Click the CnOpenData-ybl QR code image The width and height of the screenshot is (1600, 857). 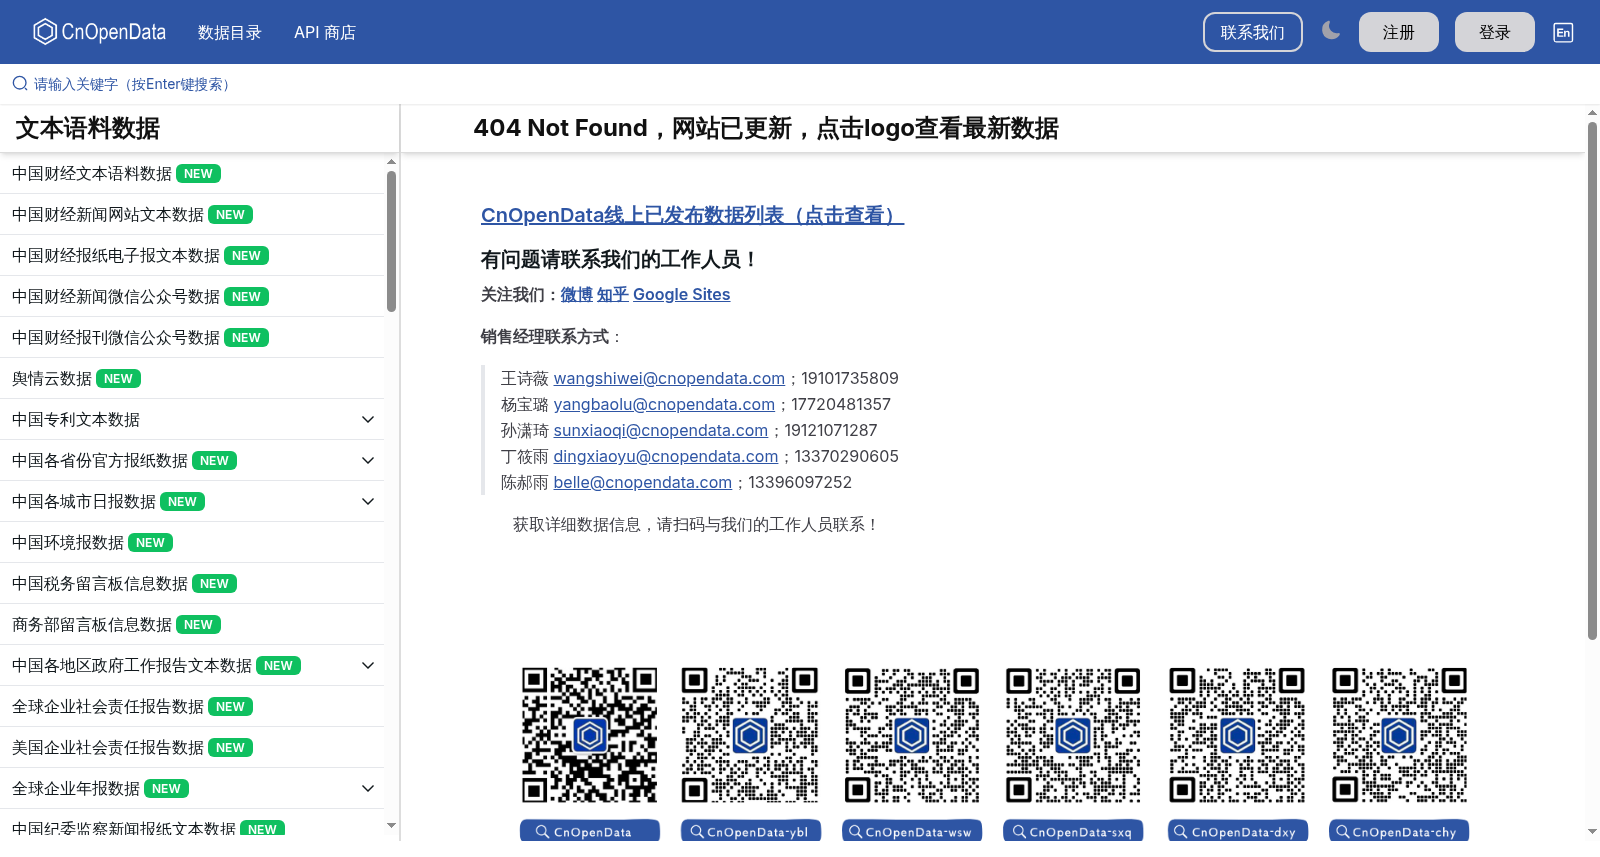pos(750,735)
